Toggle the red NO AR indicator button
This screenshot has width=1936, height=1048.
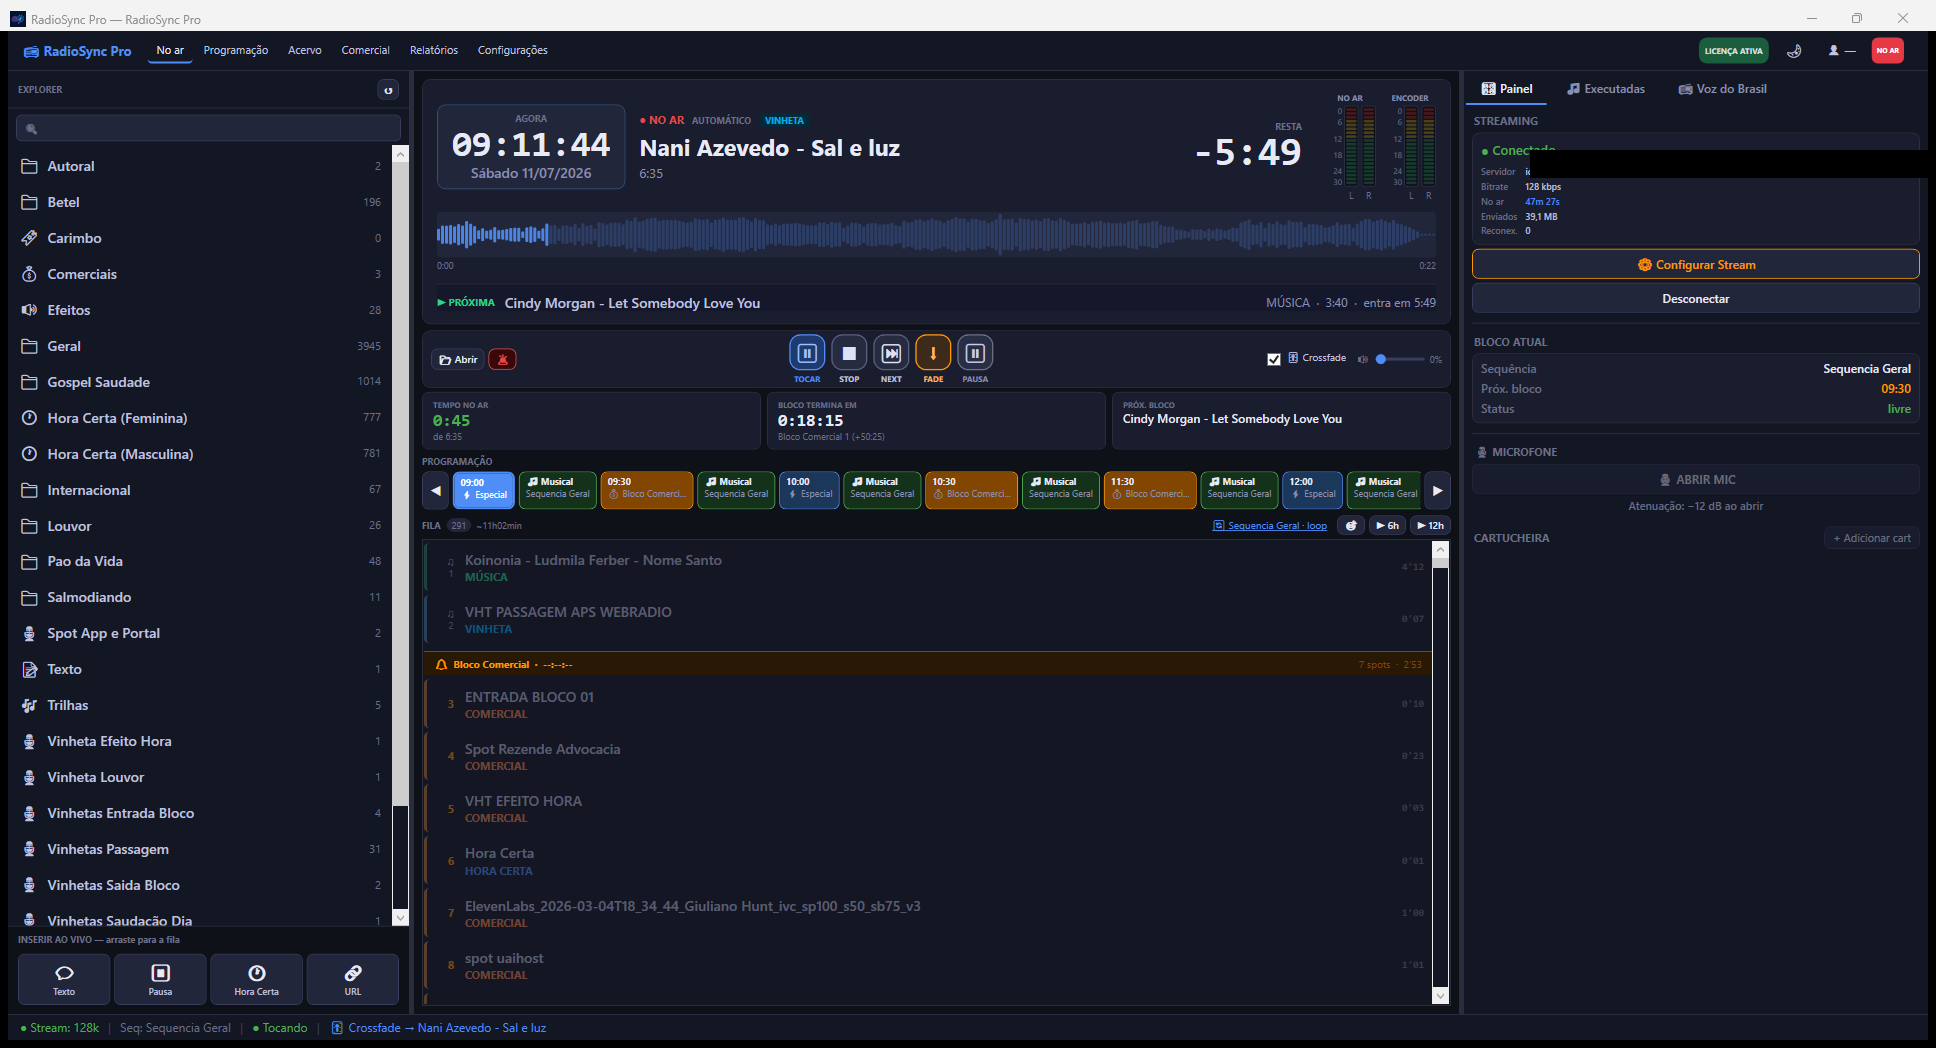(x=1887, y=51)
